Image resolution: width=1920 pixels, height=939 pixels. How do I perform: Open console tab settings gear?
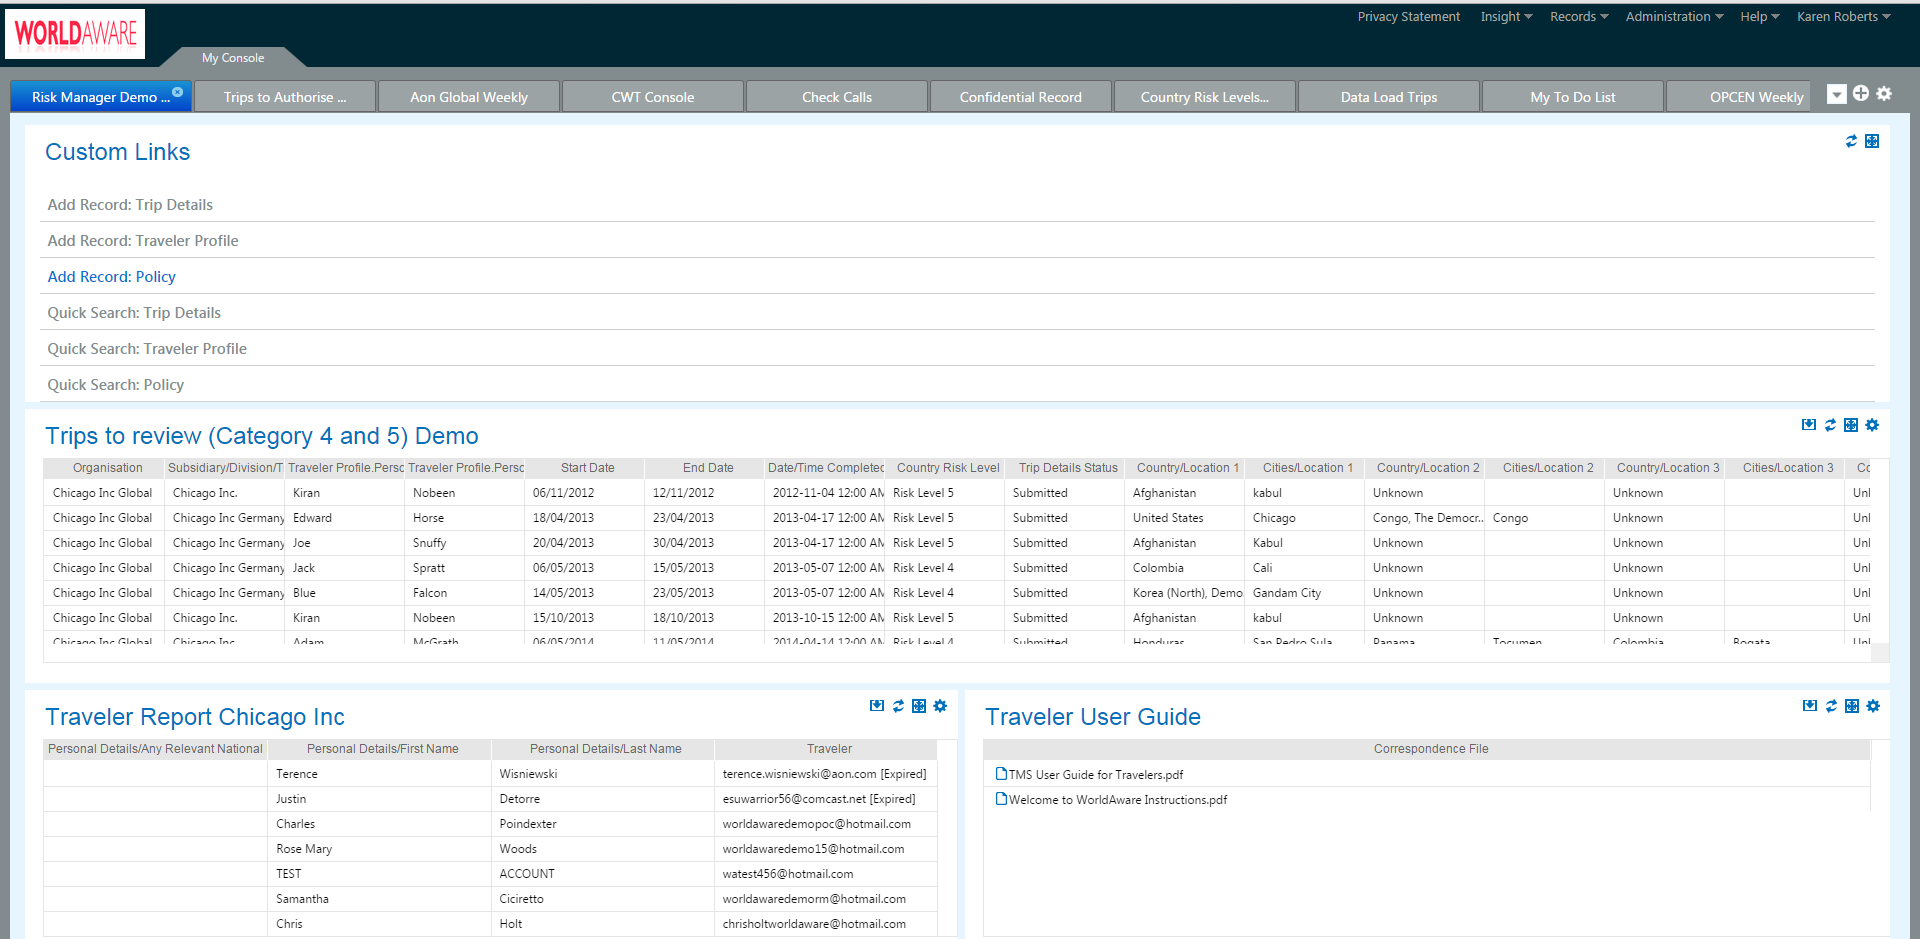pyautogui.click(x=1884, y=93)
